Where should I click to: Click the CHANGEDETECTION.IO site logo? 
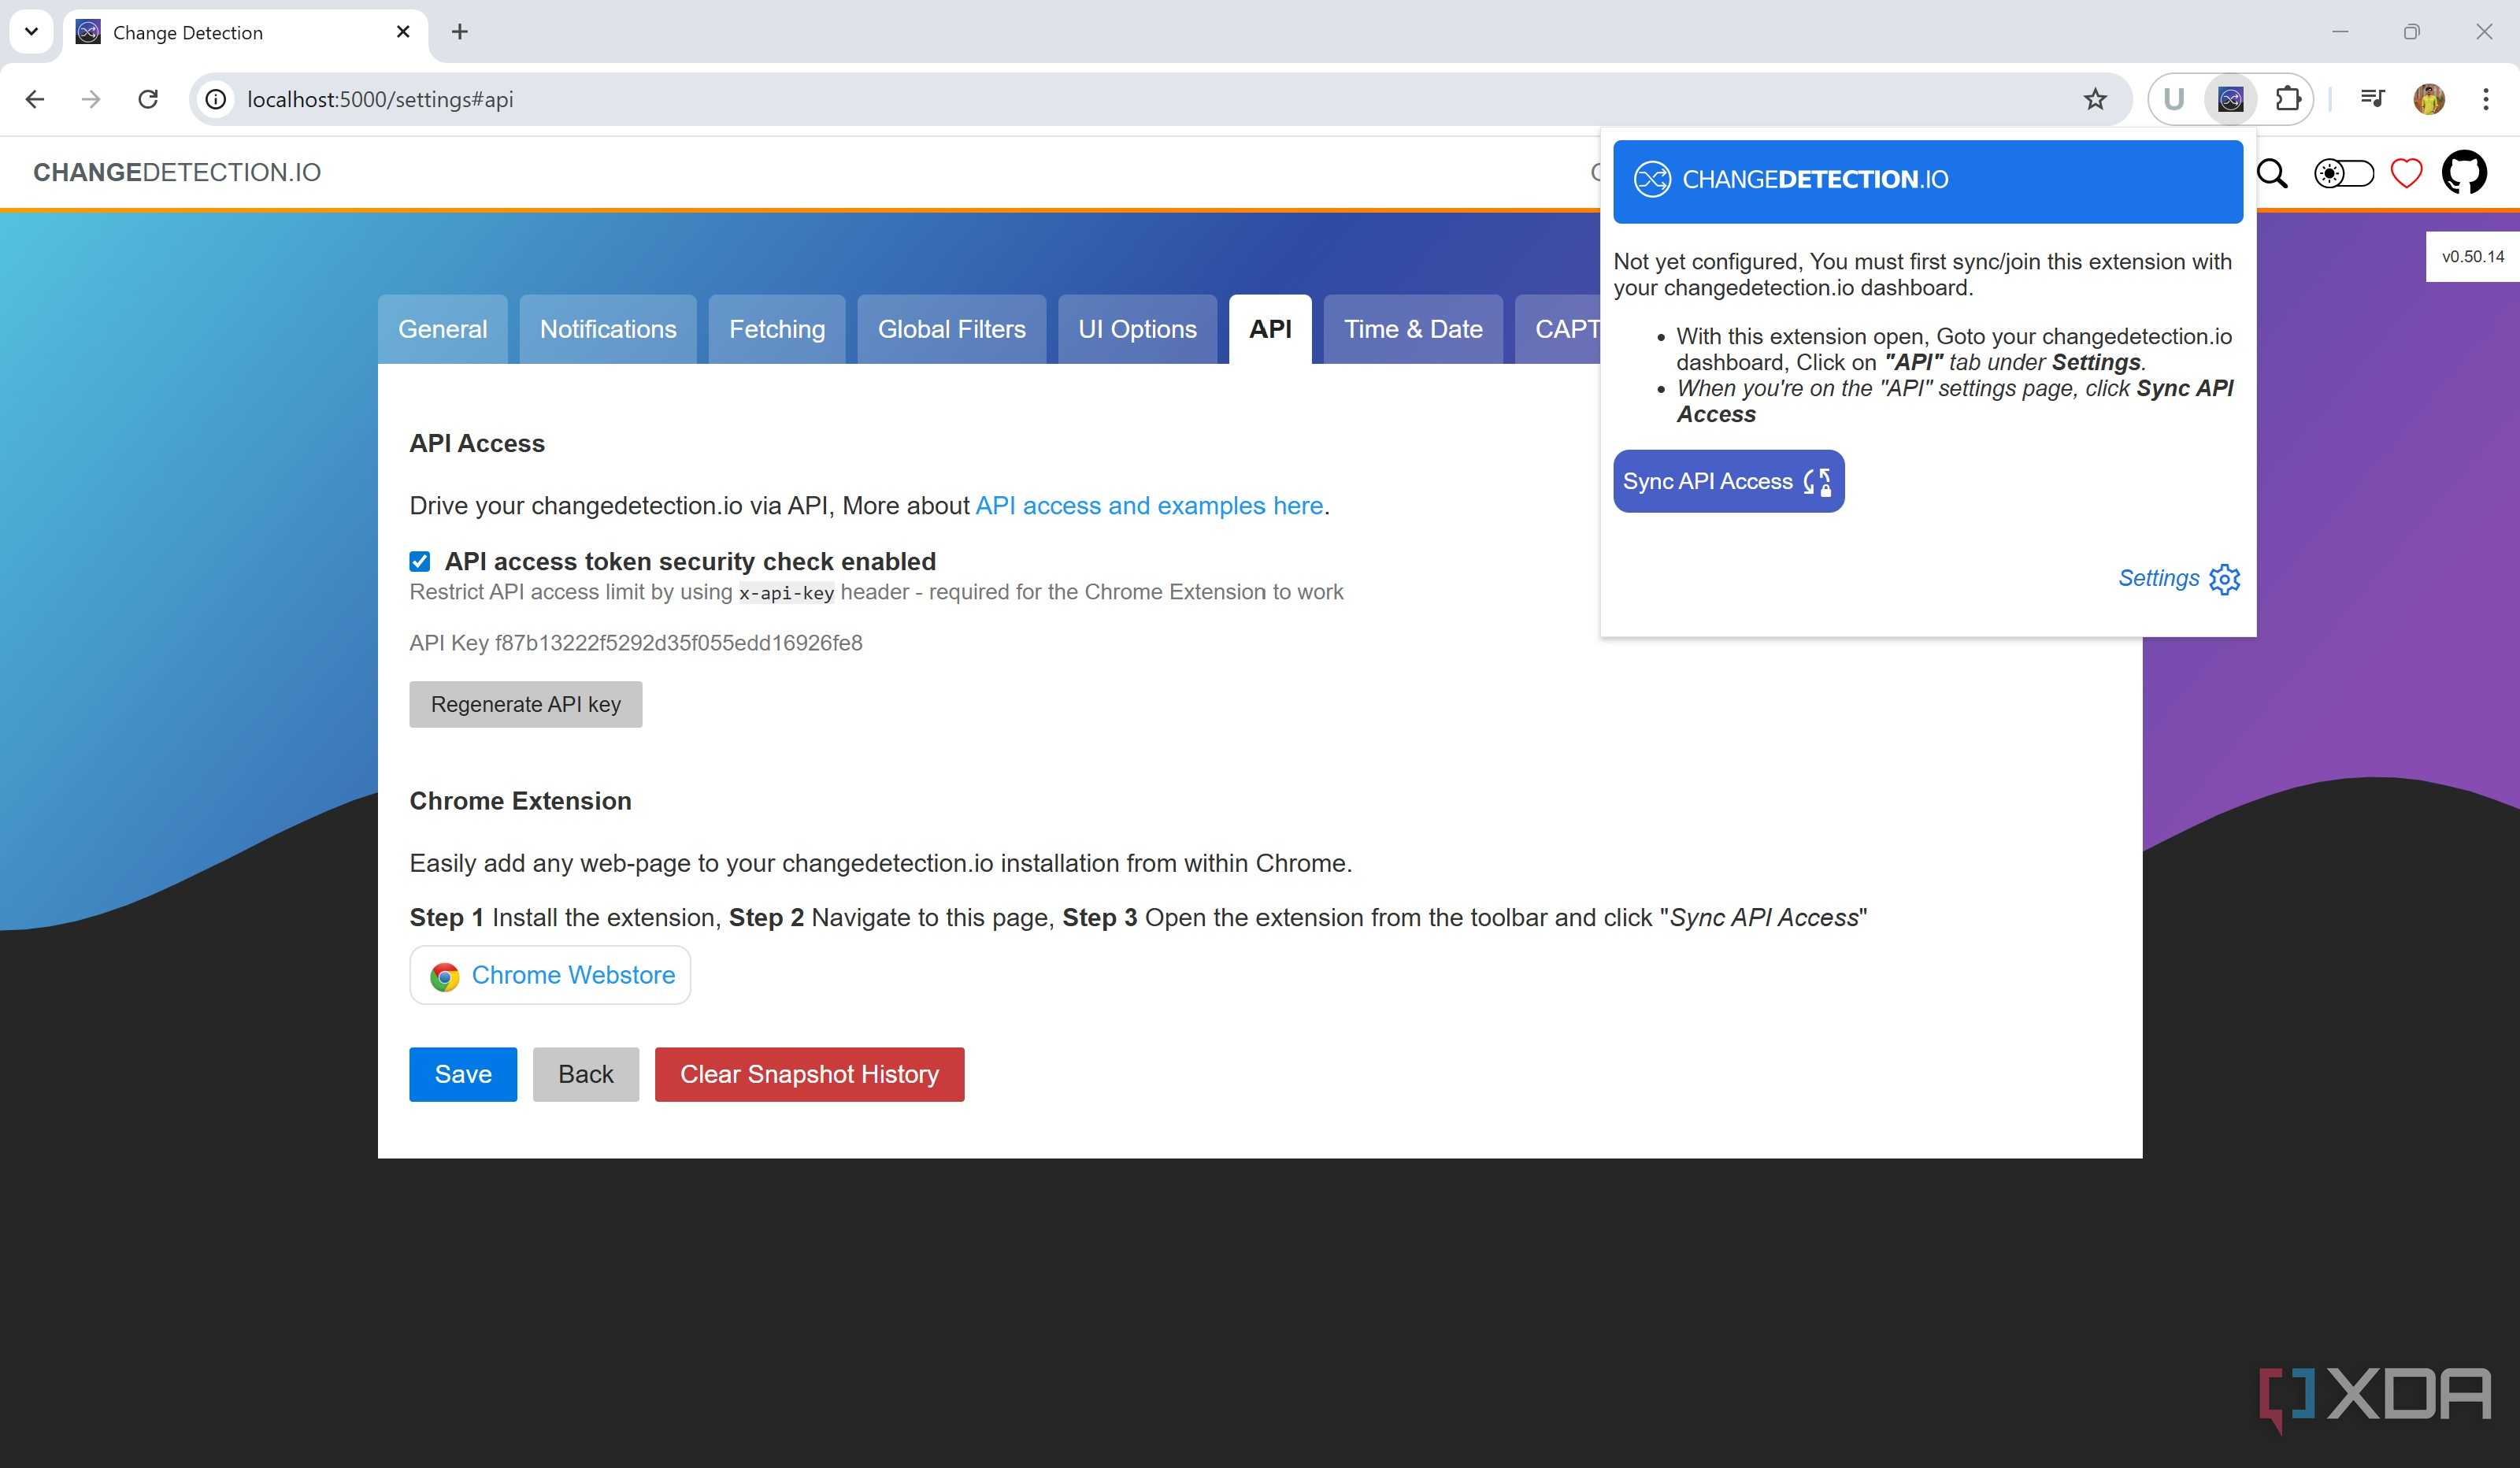pos(177,172)
